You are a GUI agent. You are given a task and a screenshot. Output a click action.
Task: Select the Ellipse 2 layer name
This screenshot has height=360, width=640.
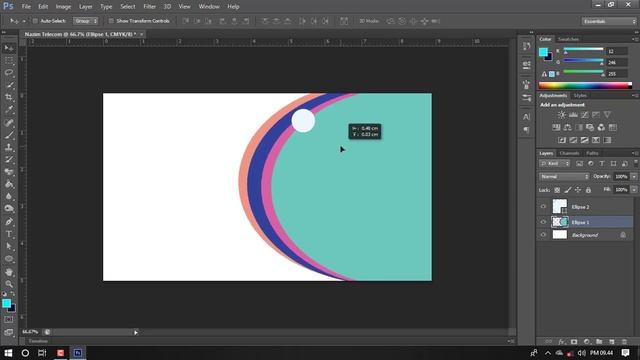580,207
